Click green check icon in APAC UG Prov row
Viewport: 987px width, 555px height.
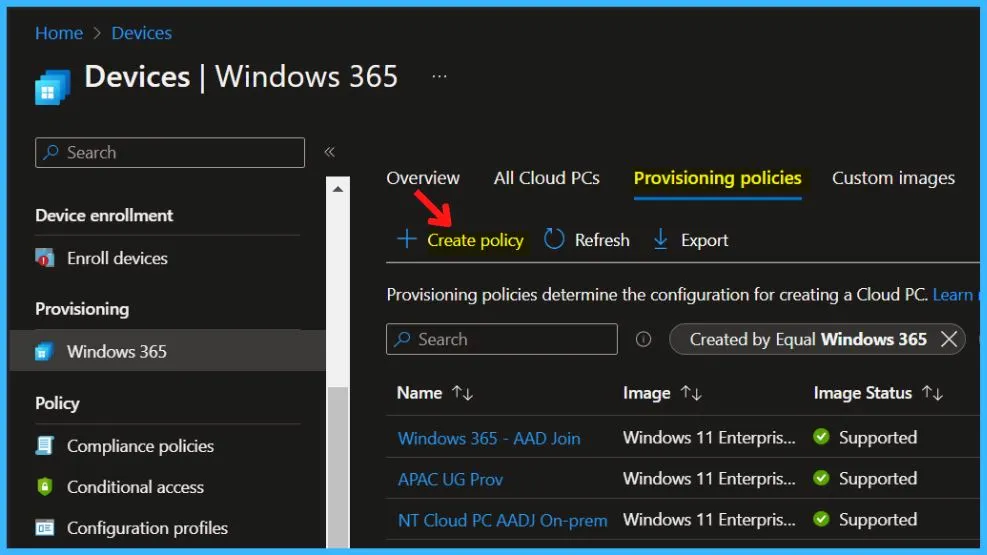point(821,478)
